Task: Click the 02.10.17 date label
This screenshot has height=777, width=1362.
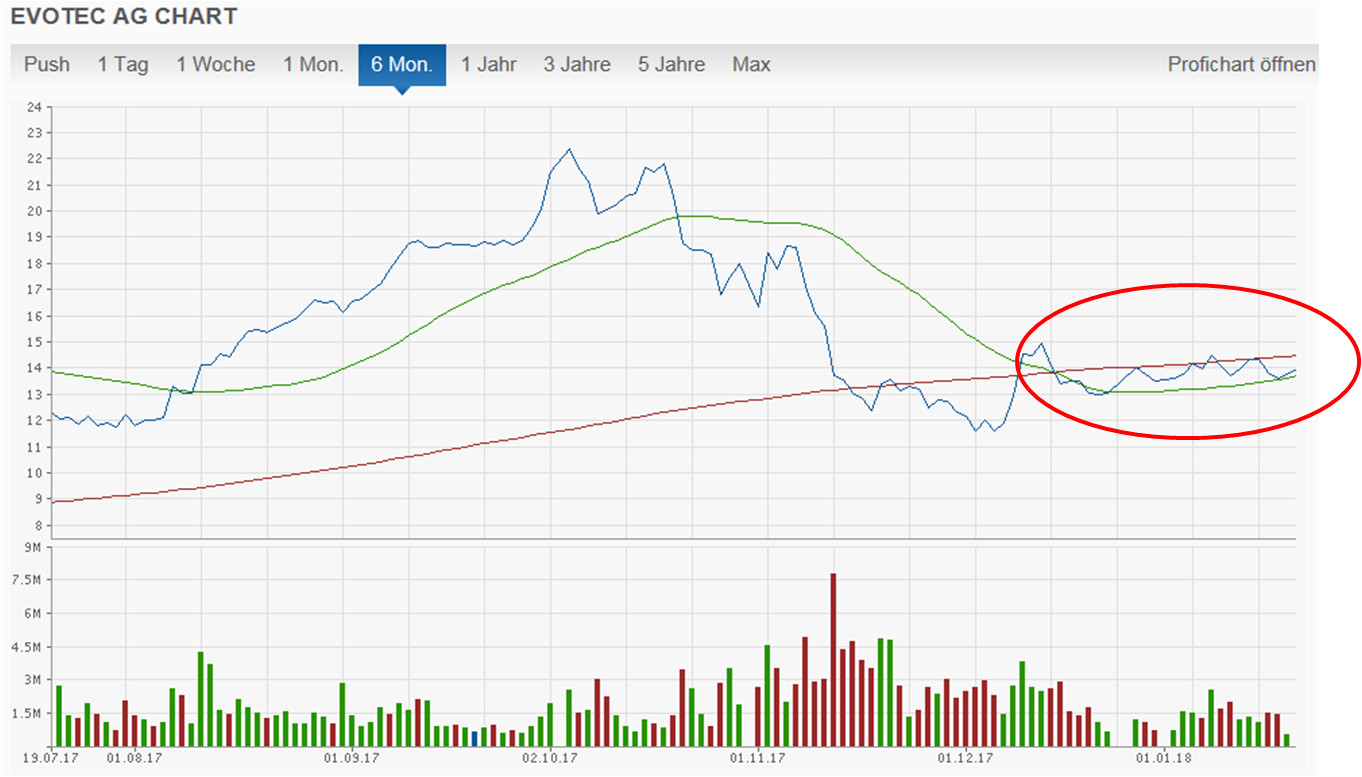Action: [x=552, y=758]
